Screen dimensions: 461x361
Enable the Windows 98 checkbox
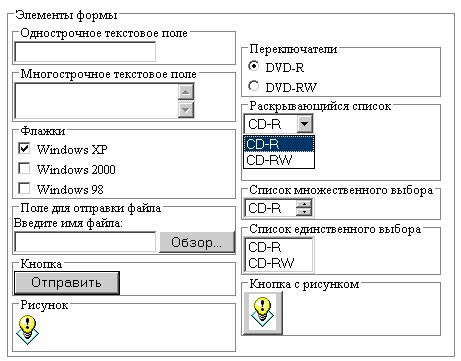[24, 188]
